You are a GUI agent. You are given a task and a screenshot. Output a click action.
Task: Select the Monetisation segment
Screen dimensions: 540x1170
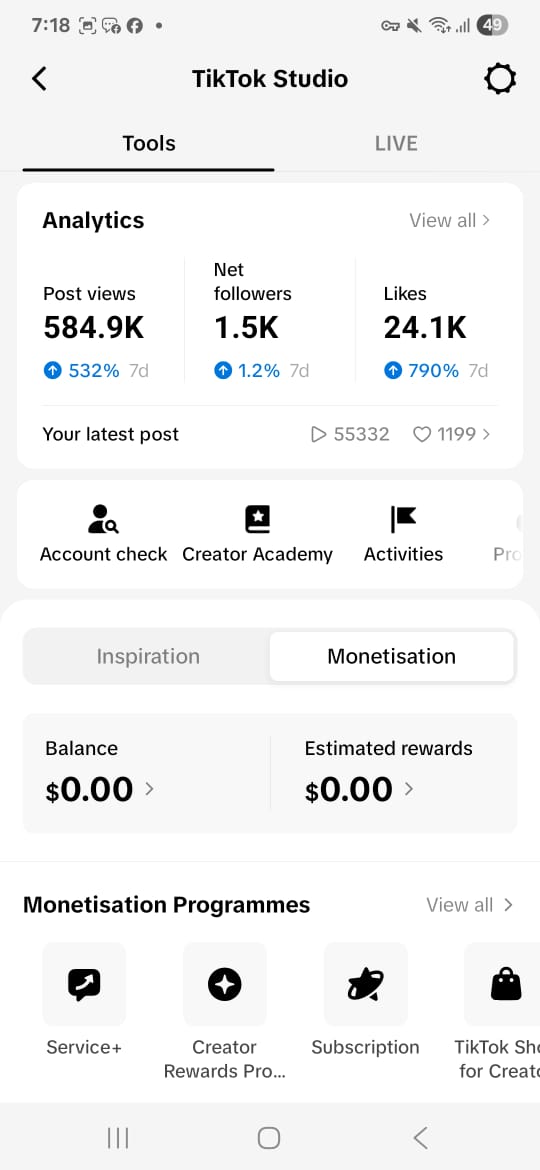pyautogui.click(x=392, y=657)
